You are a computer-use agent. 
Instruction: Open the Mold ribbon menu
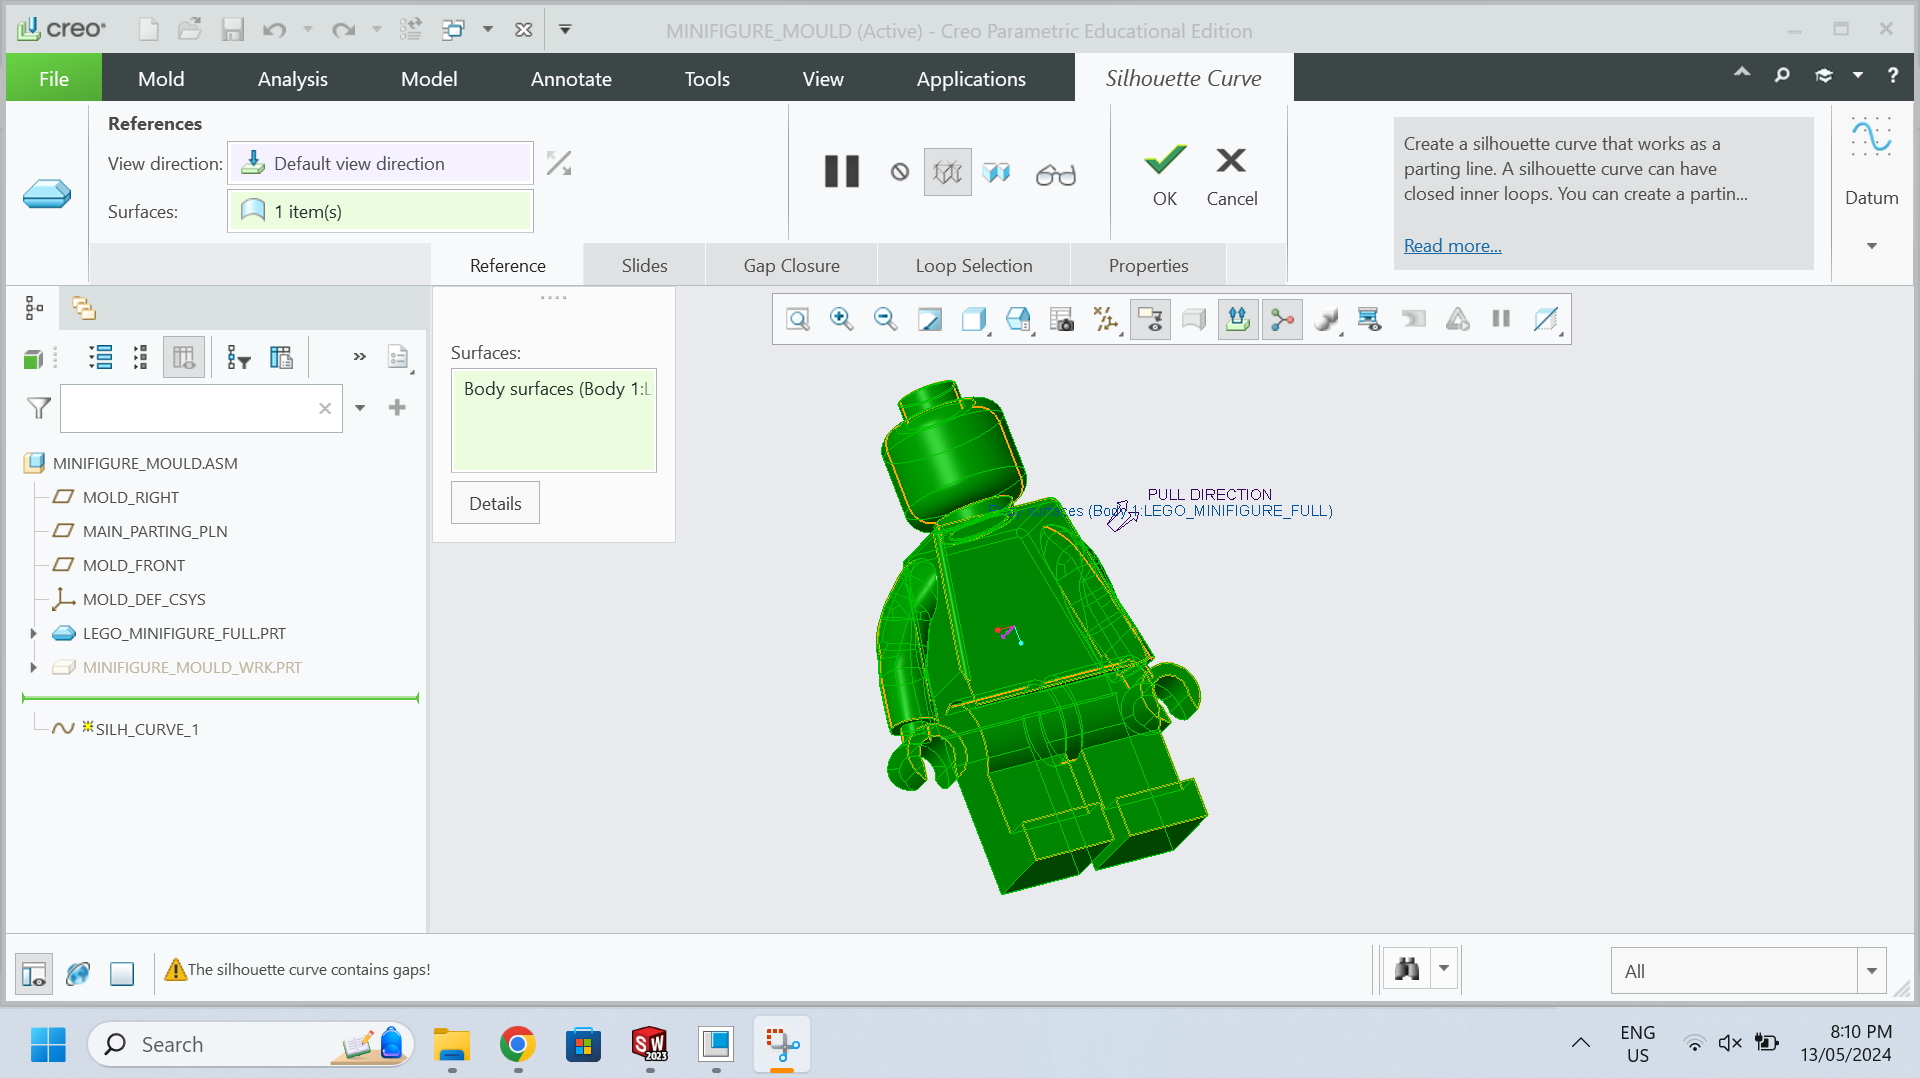click(x=160, y=78)
